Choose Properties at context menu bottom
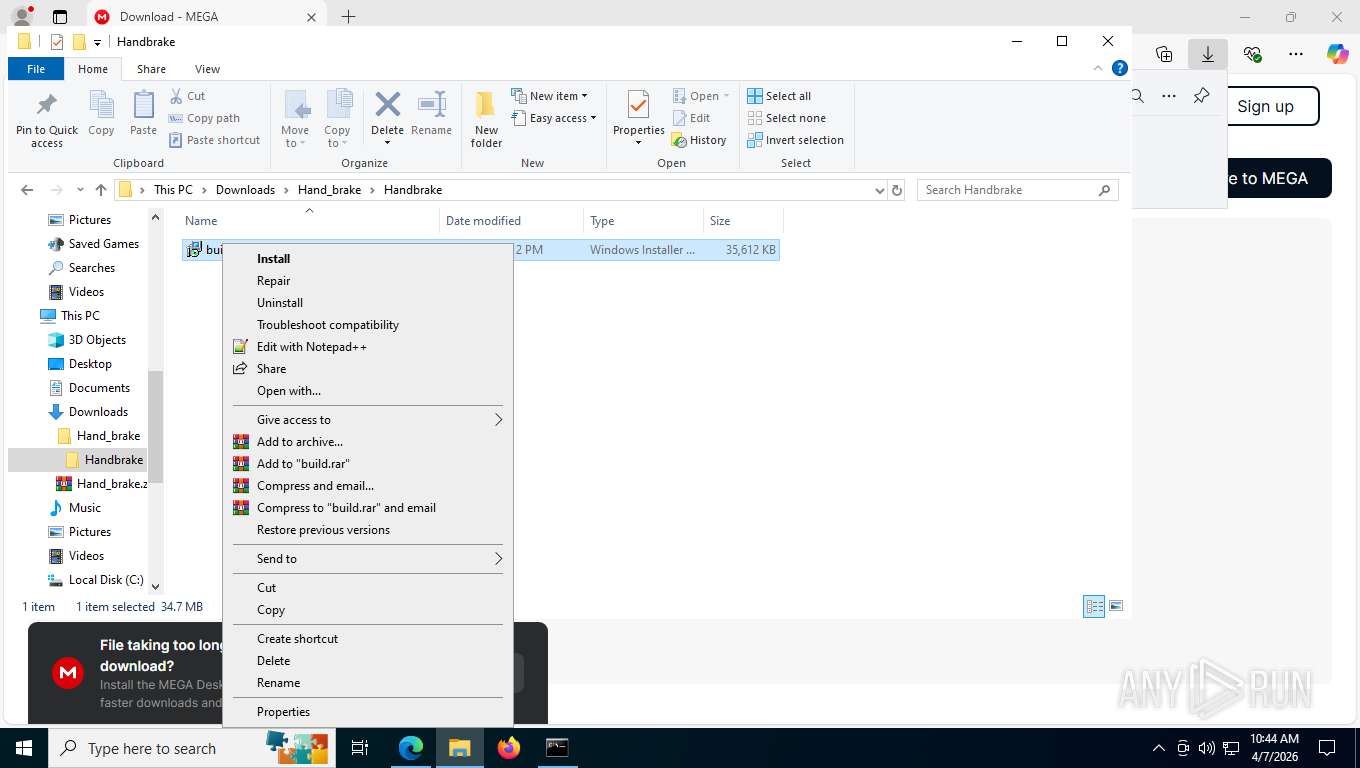Viewport: 1360px width, 768px height. [368, 712]
